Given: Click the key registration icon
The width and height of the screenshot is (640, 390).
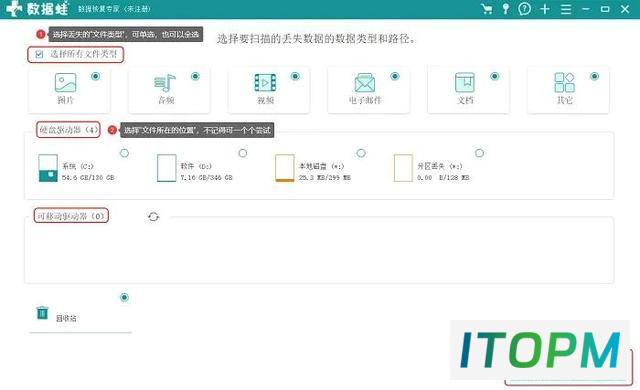Looking at the screenshot, I should coord(505,9).
